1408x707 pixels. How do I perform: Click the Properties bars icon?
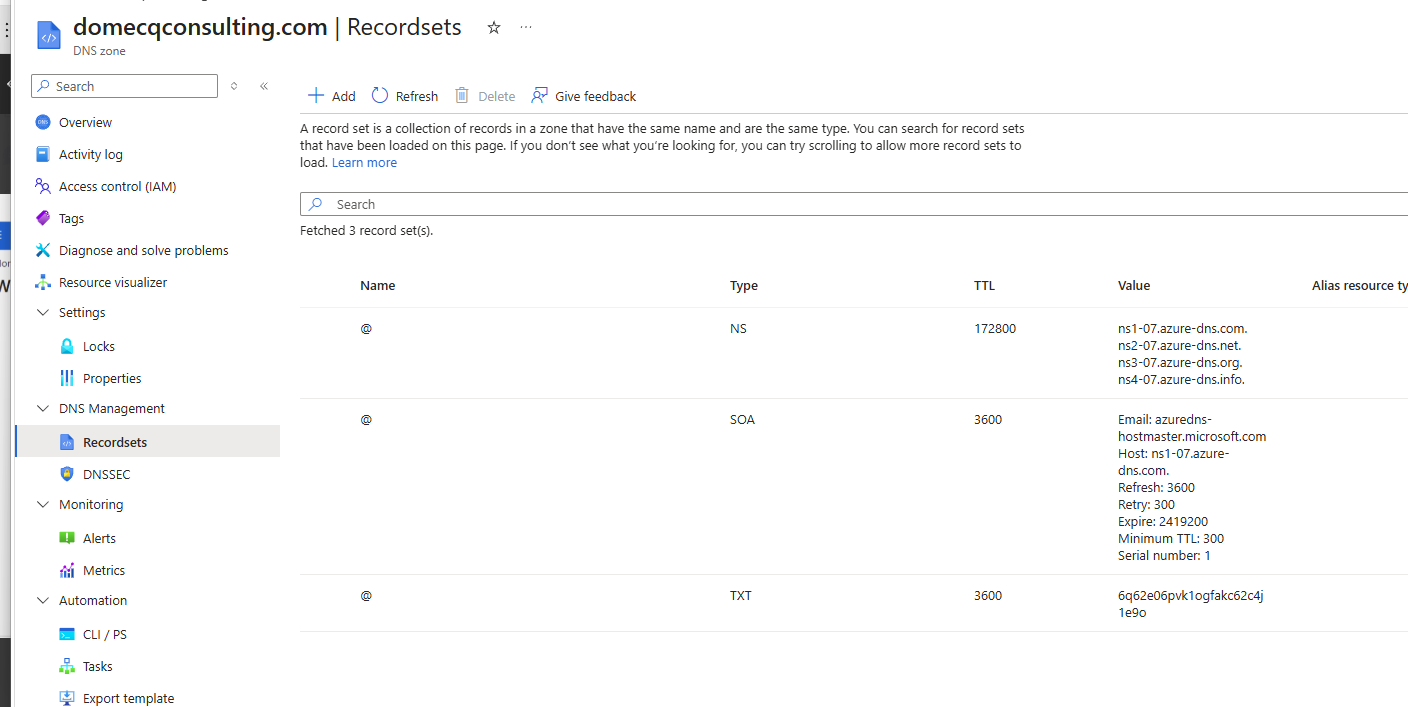pos(67,378)
